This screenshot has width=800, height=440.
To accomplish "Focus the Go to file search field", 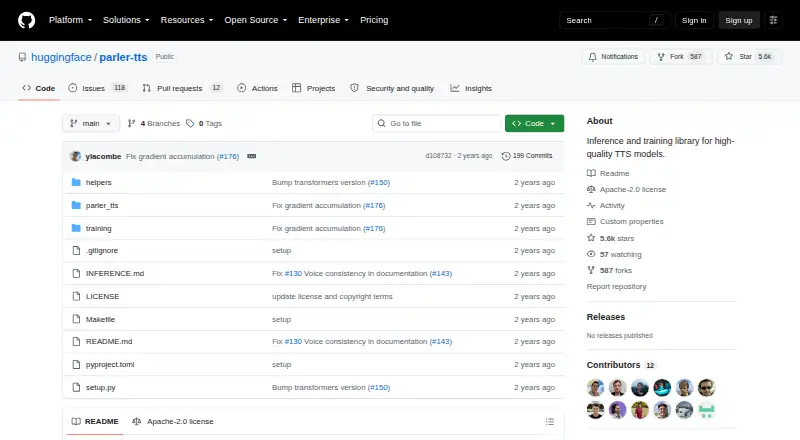I will click(x=437, y=124).
